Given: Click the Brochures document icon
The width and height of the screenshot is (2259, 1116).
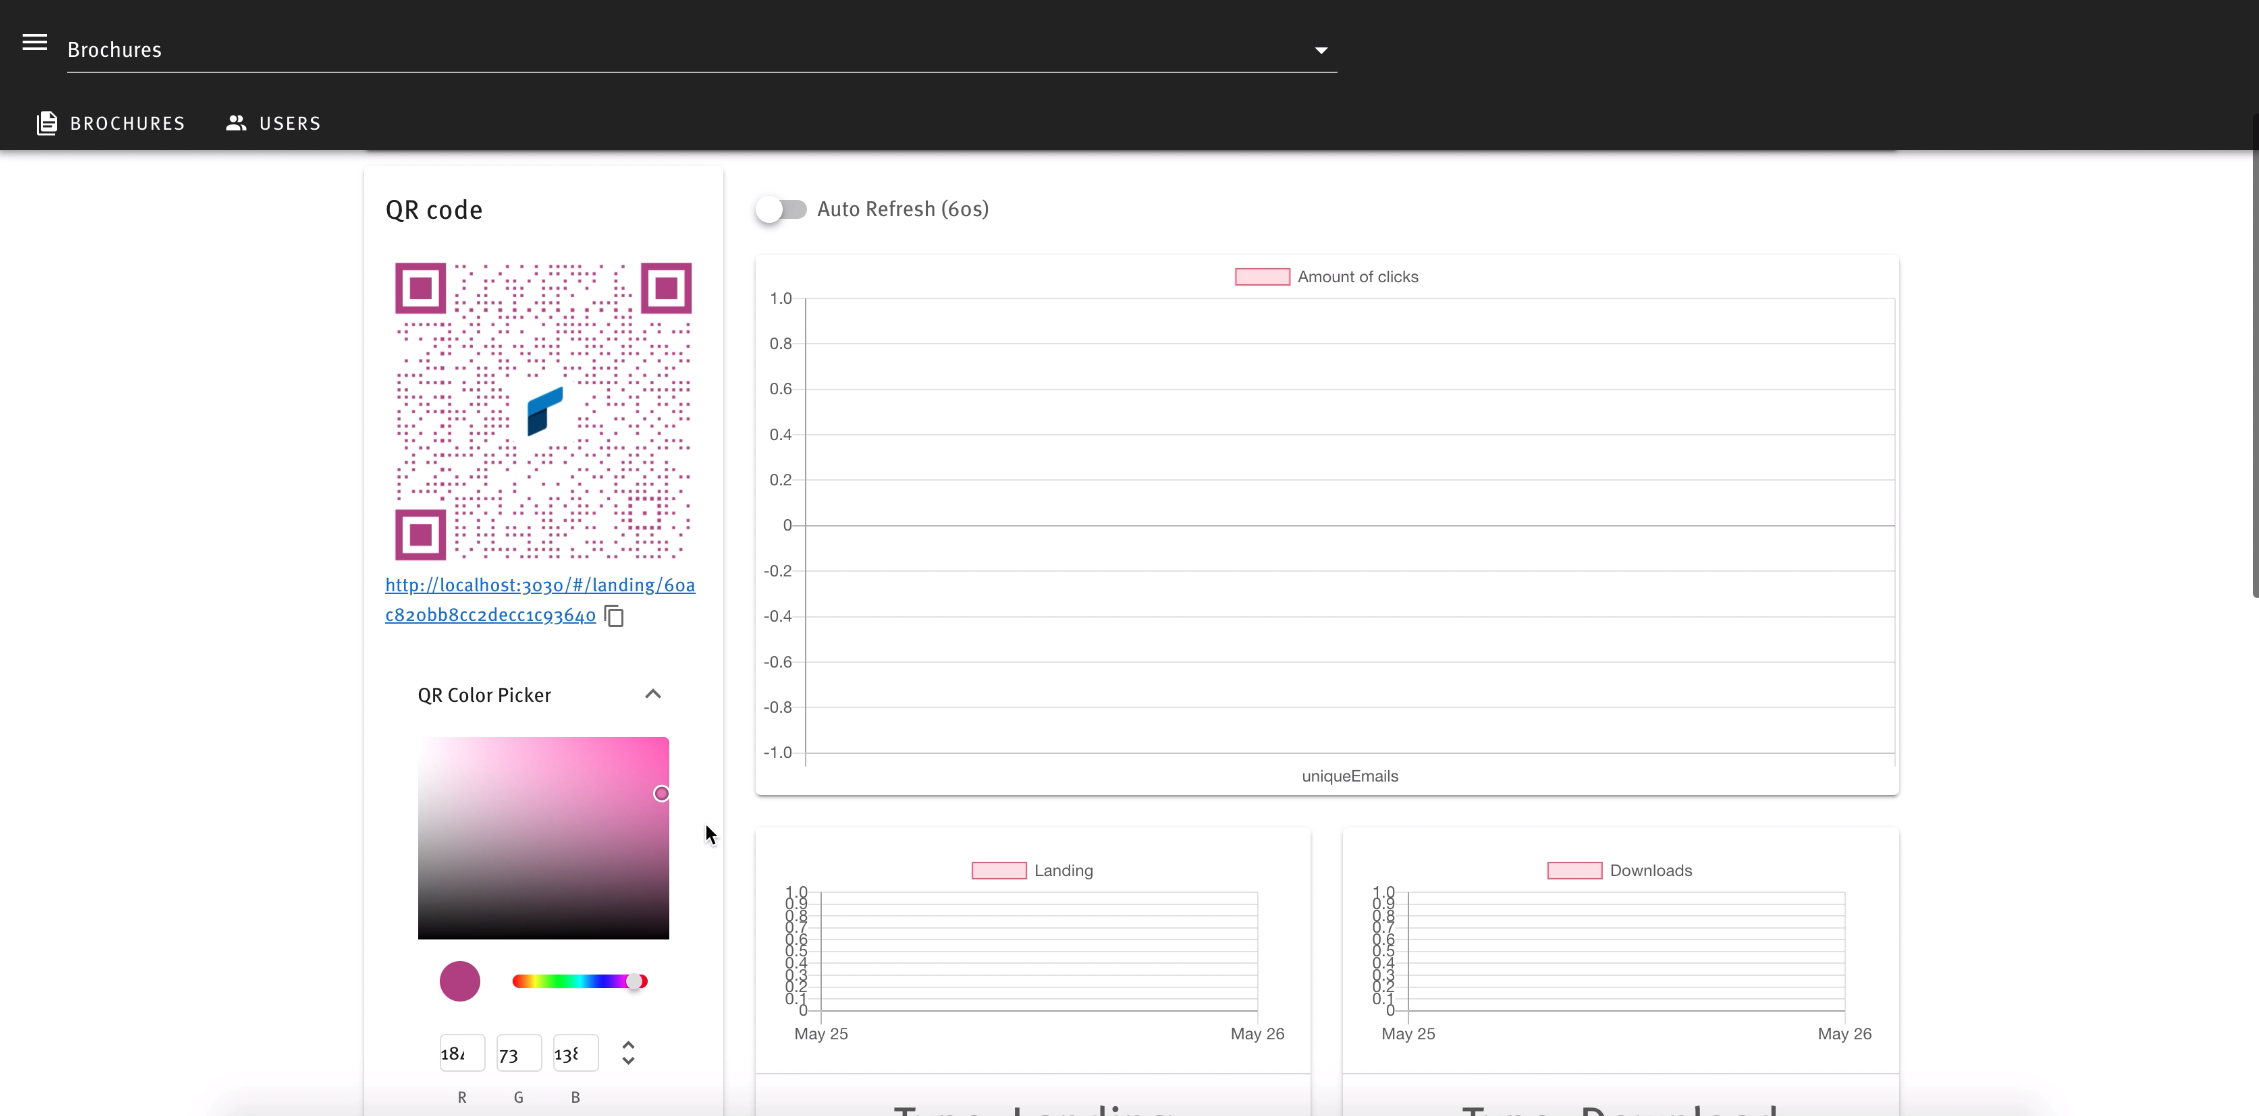Looking at the screenshot, I should point(47,123).
